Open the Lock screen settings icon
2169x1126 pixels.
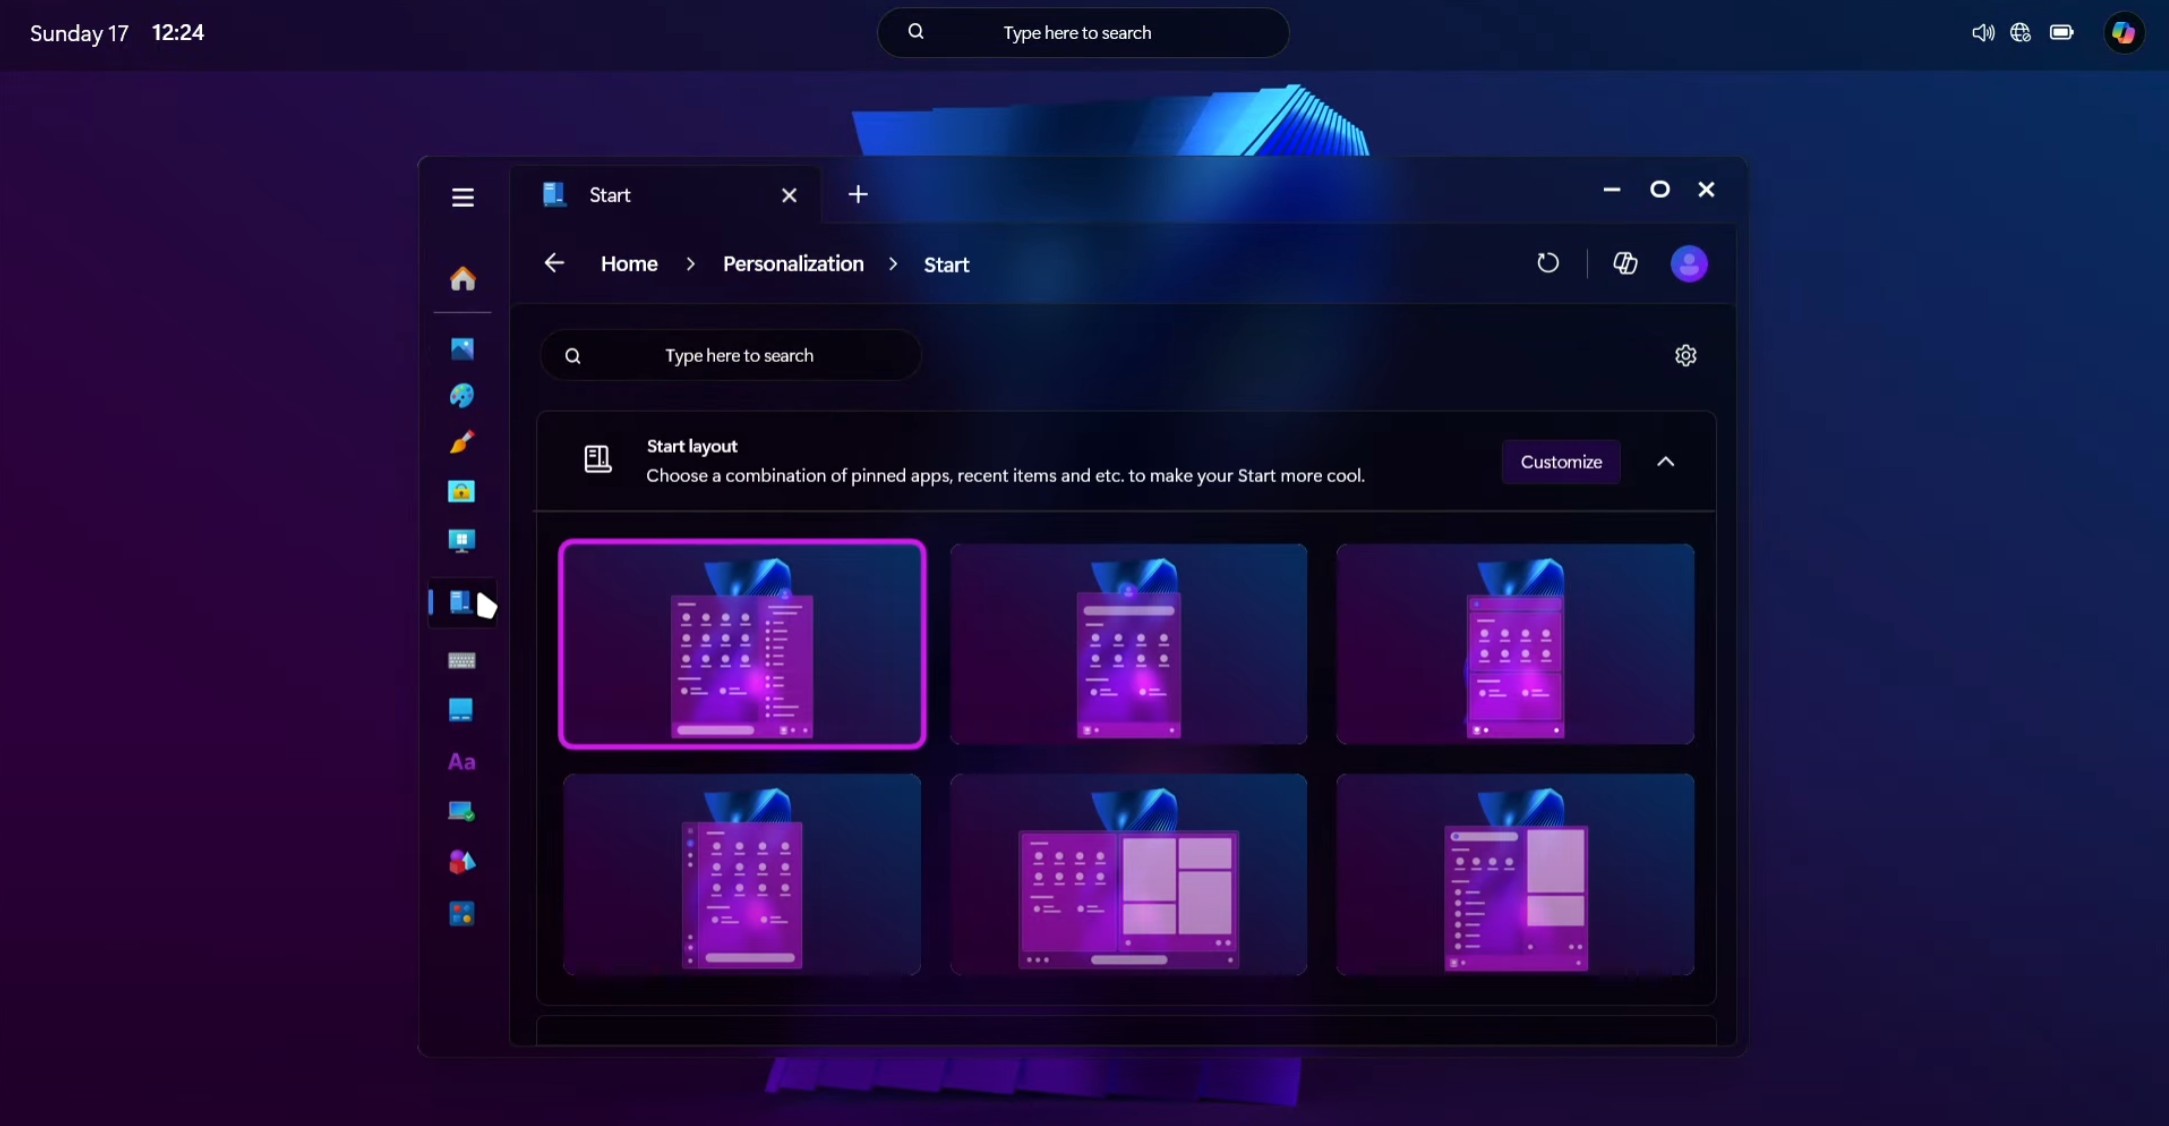[462, 491]
